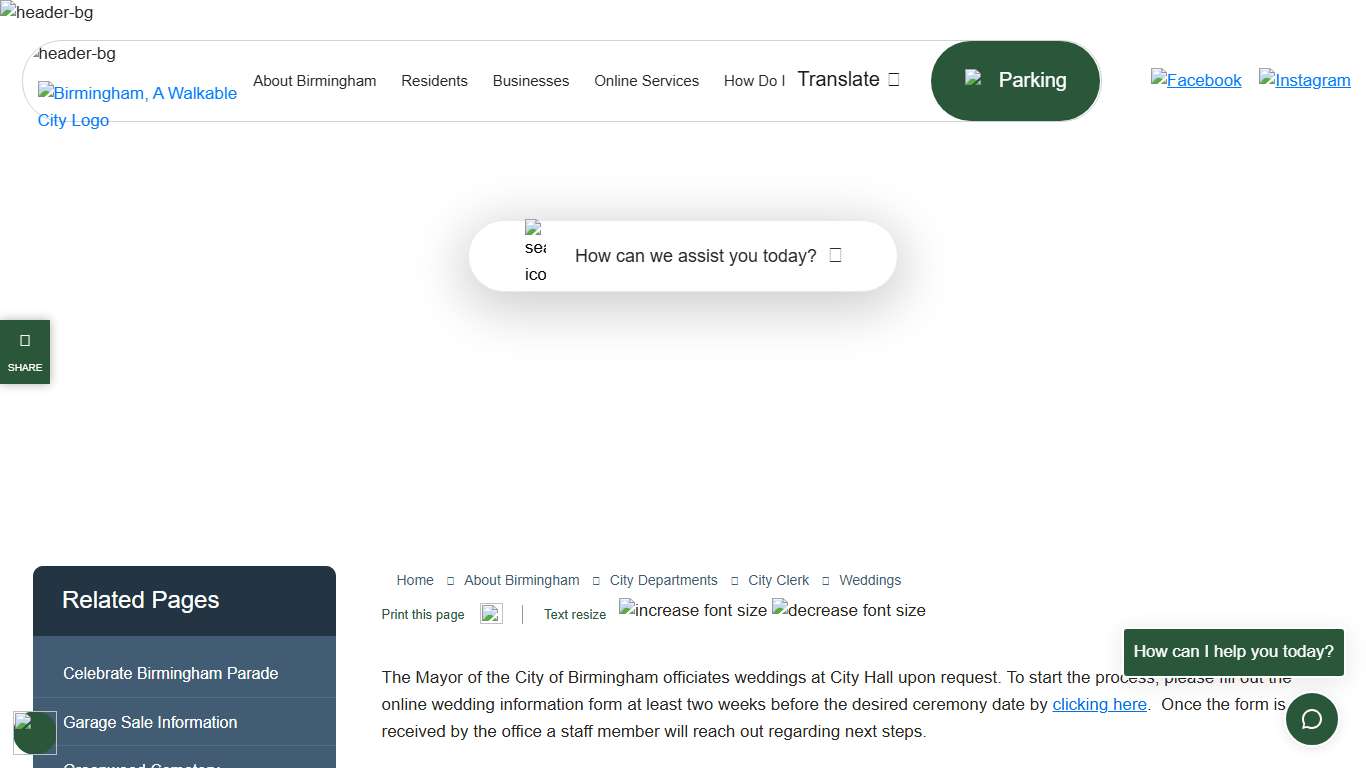
Task: Follow the 'clicking here' form link
Action: [1099, 704]
